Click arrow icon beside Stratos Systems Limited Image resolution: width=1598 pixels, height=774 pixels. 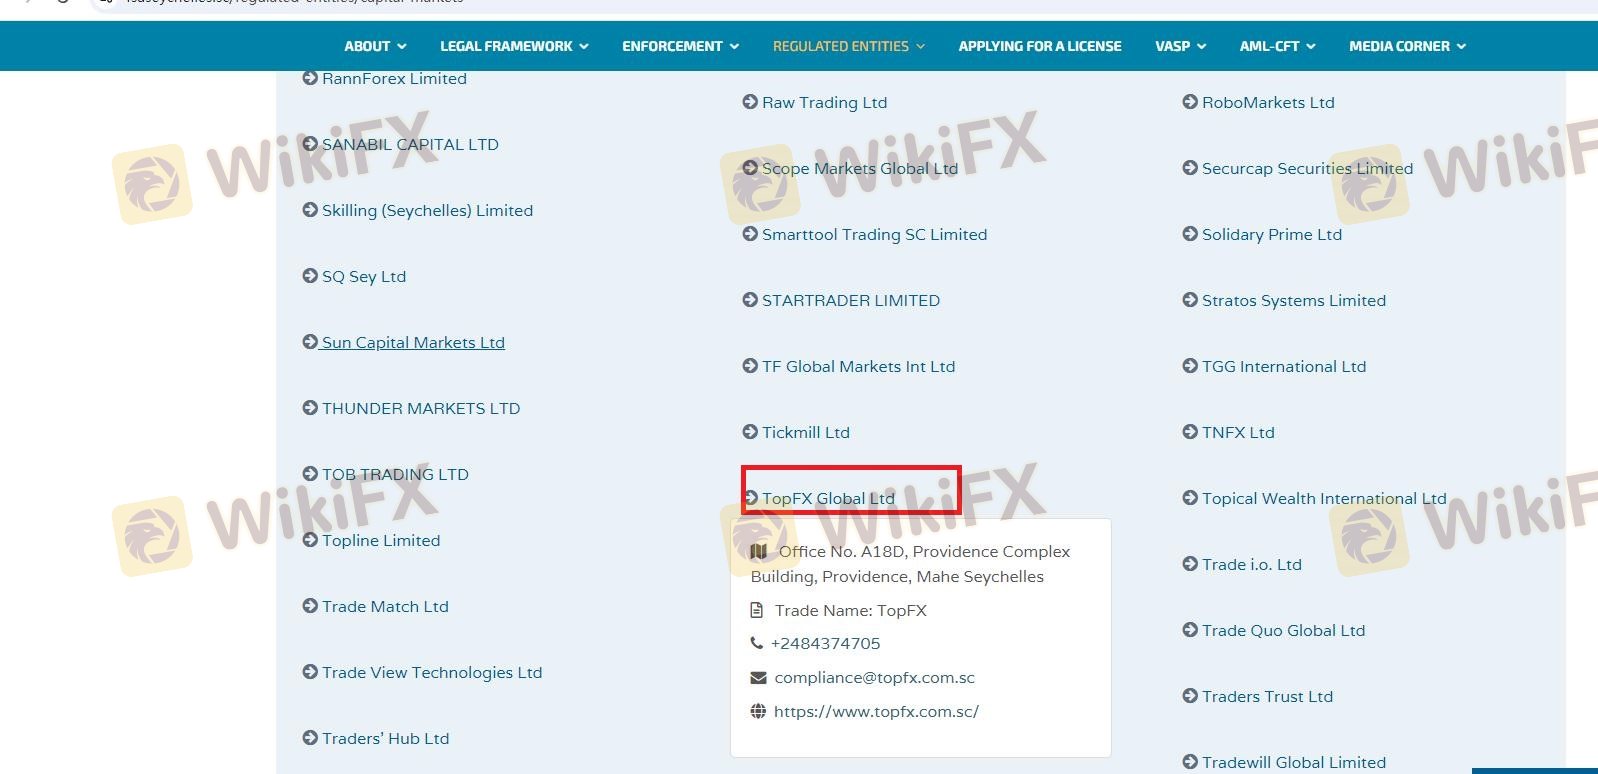pyautogui.click(x=1190, y=300)
